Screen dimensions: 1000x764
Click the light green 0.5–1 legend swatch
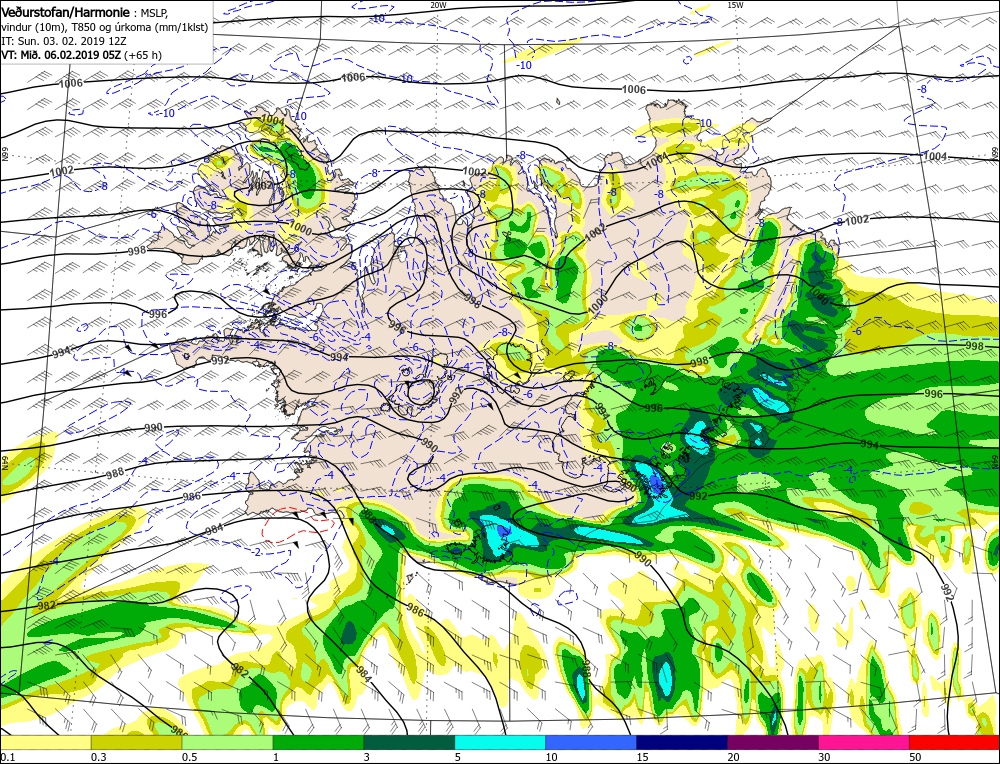point(228,742)
